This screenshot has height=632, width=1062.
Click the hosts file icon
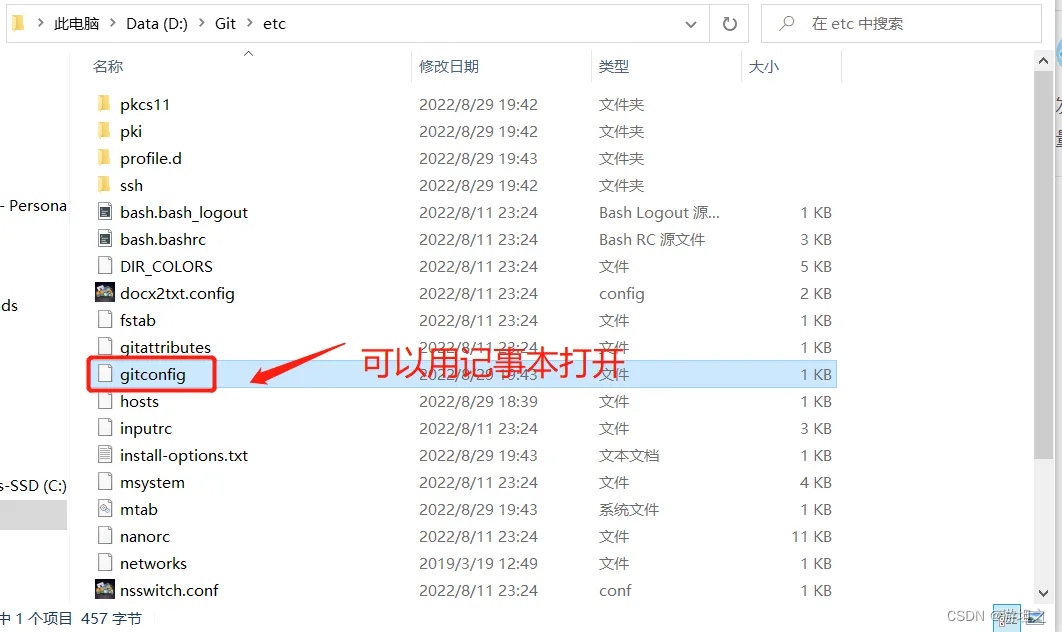[105, 401]
